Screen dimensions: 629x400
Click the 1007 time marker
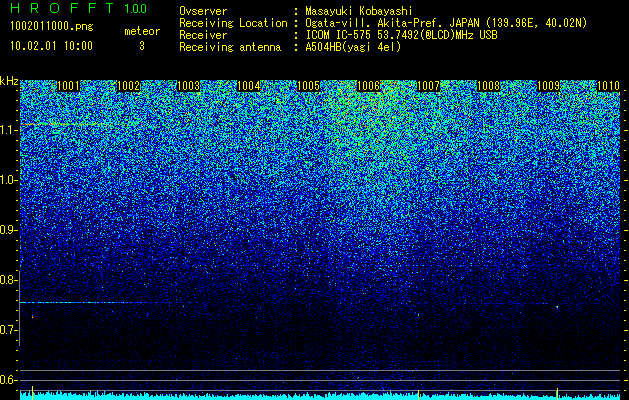[x=428, y=86]
